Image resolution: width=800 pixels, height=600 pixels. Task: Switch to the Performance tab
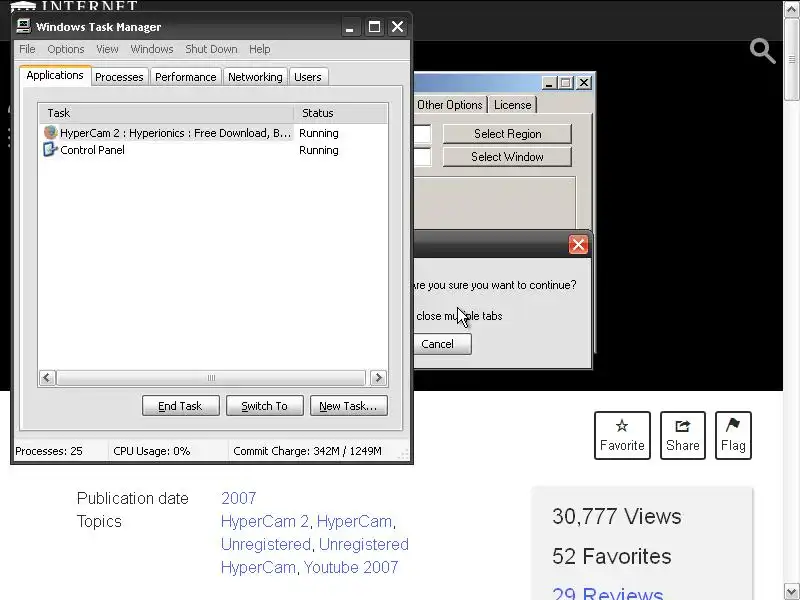(x=186, y=77)
